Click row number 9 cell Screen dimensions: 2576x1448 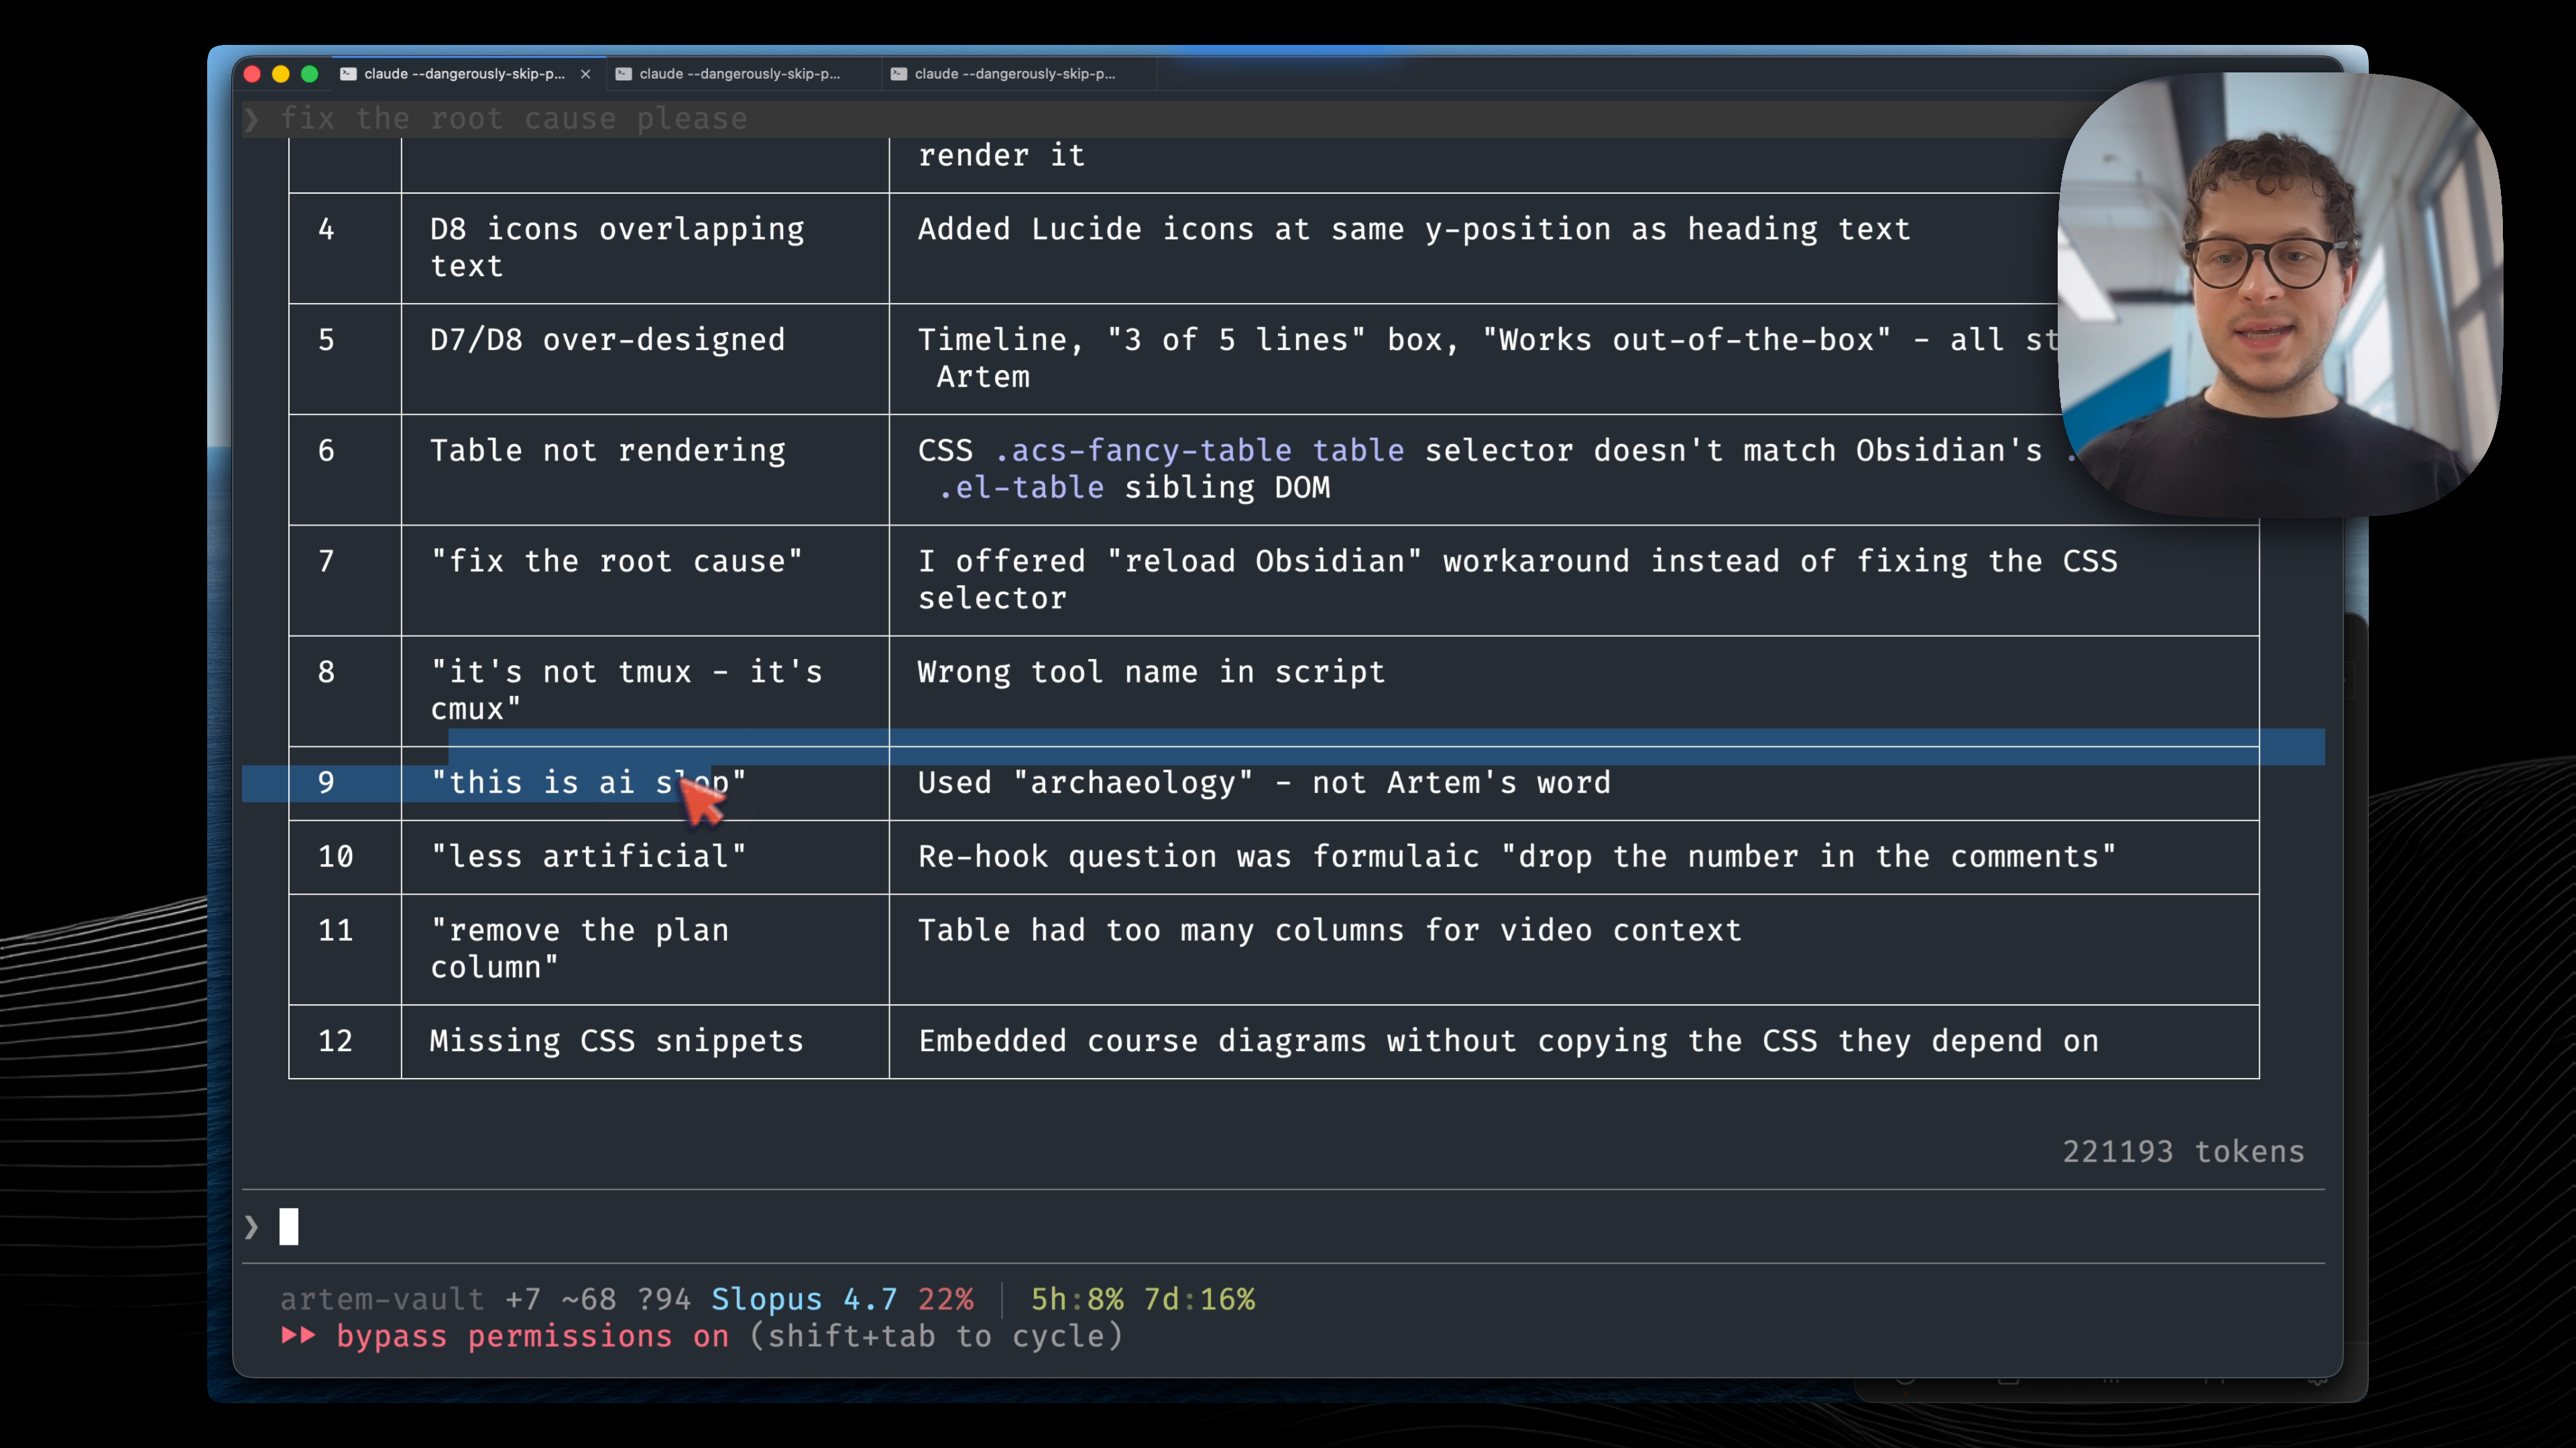(345, 783)
